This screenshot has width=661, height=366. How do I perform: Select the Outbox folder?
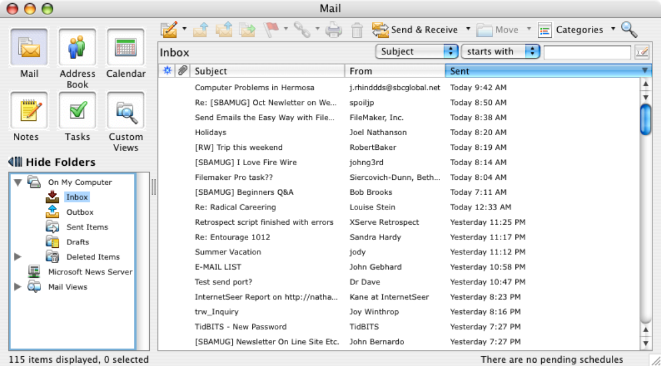[80, 212]
